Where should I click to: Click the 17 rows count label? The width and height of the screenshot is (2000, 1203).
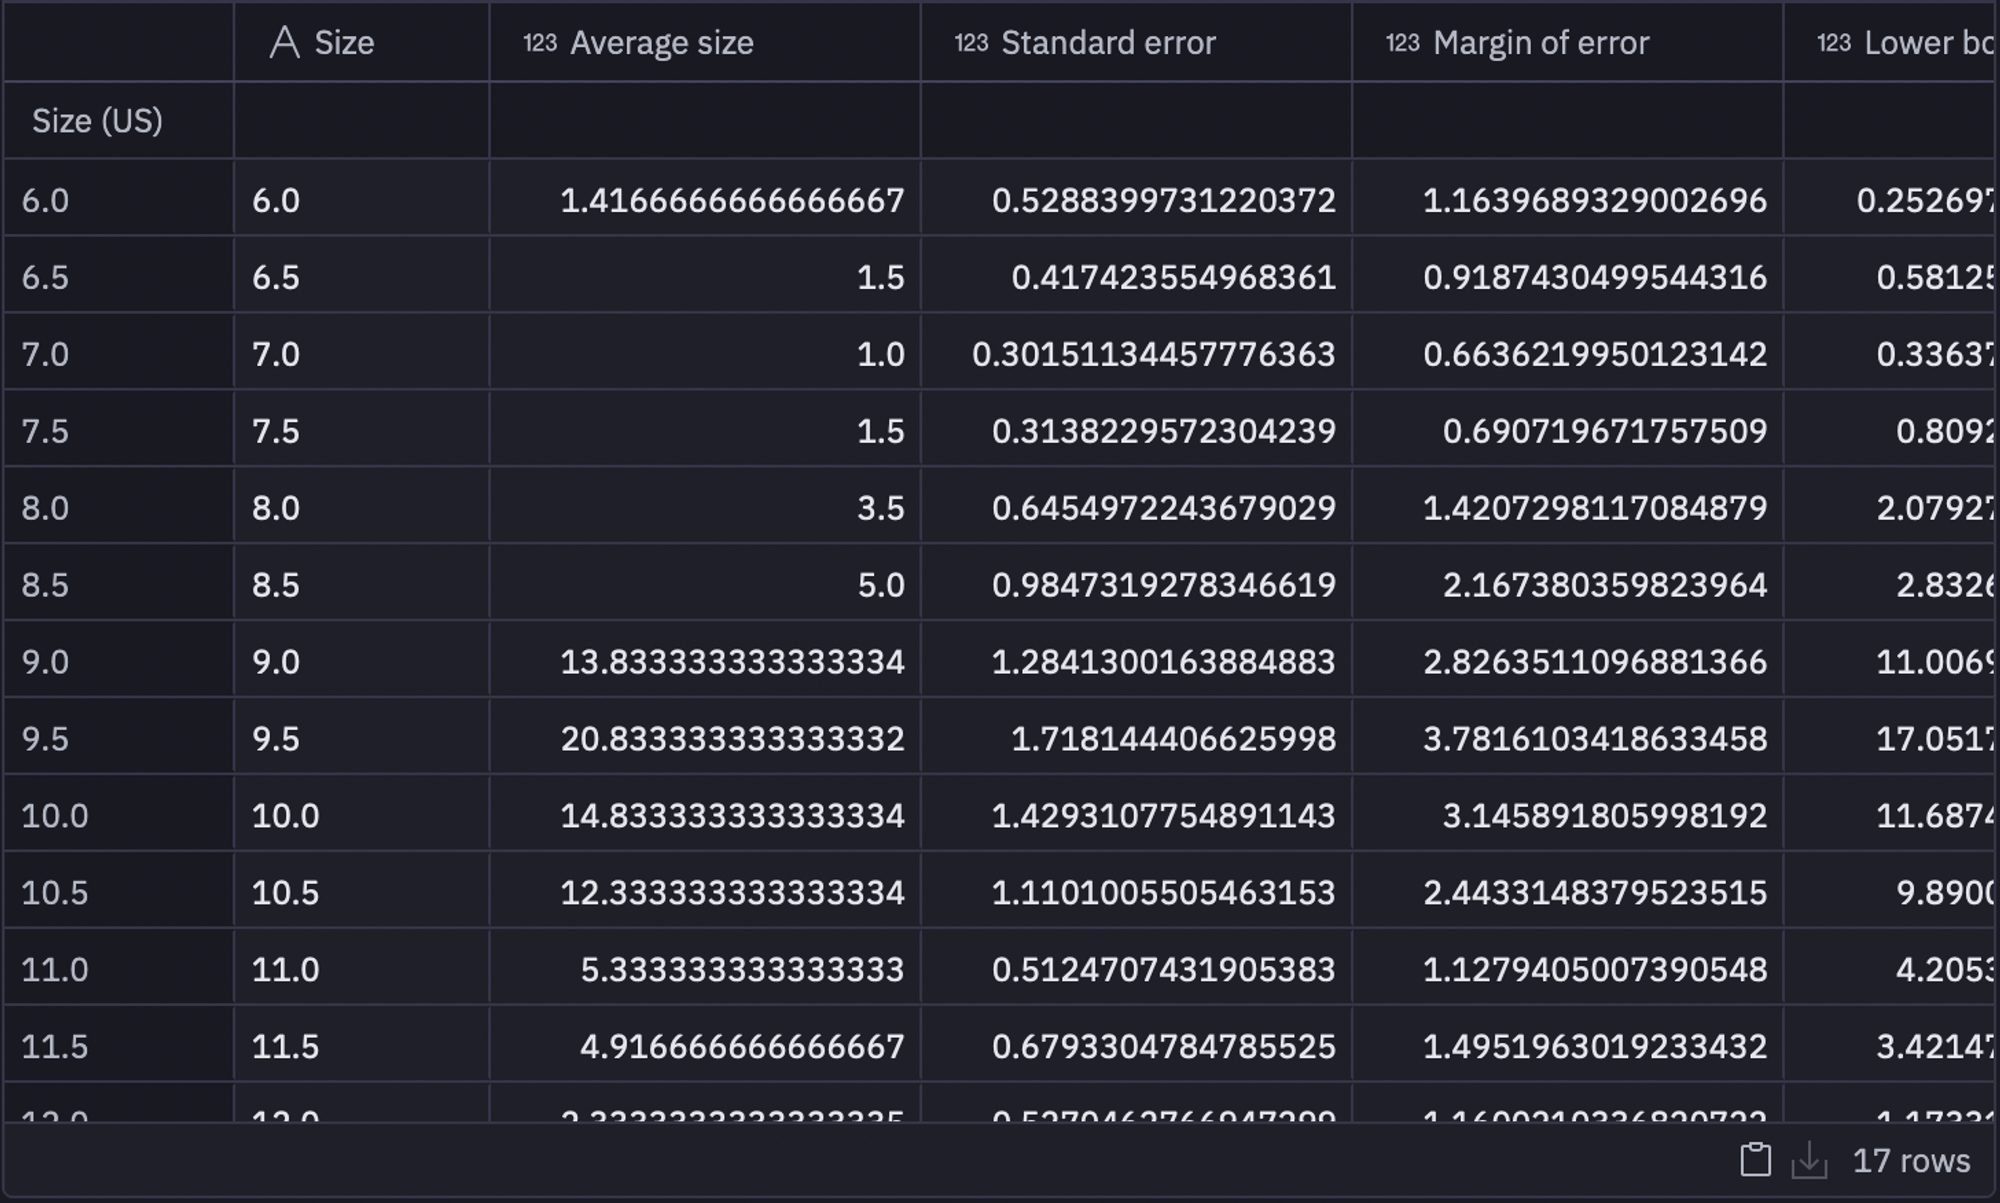pos(1911,1161)
